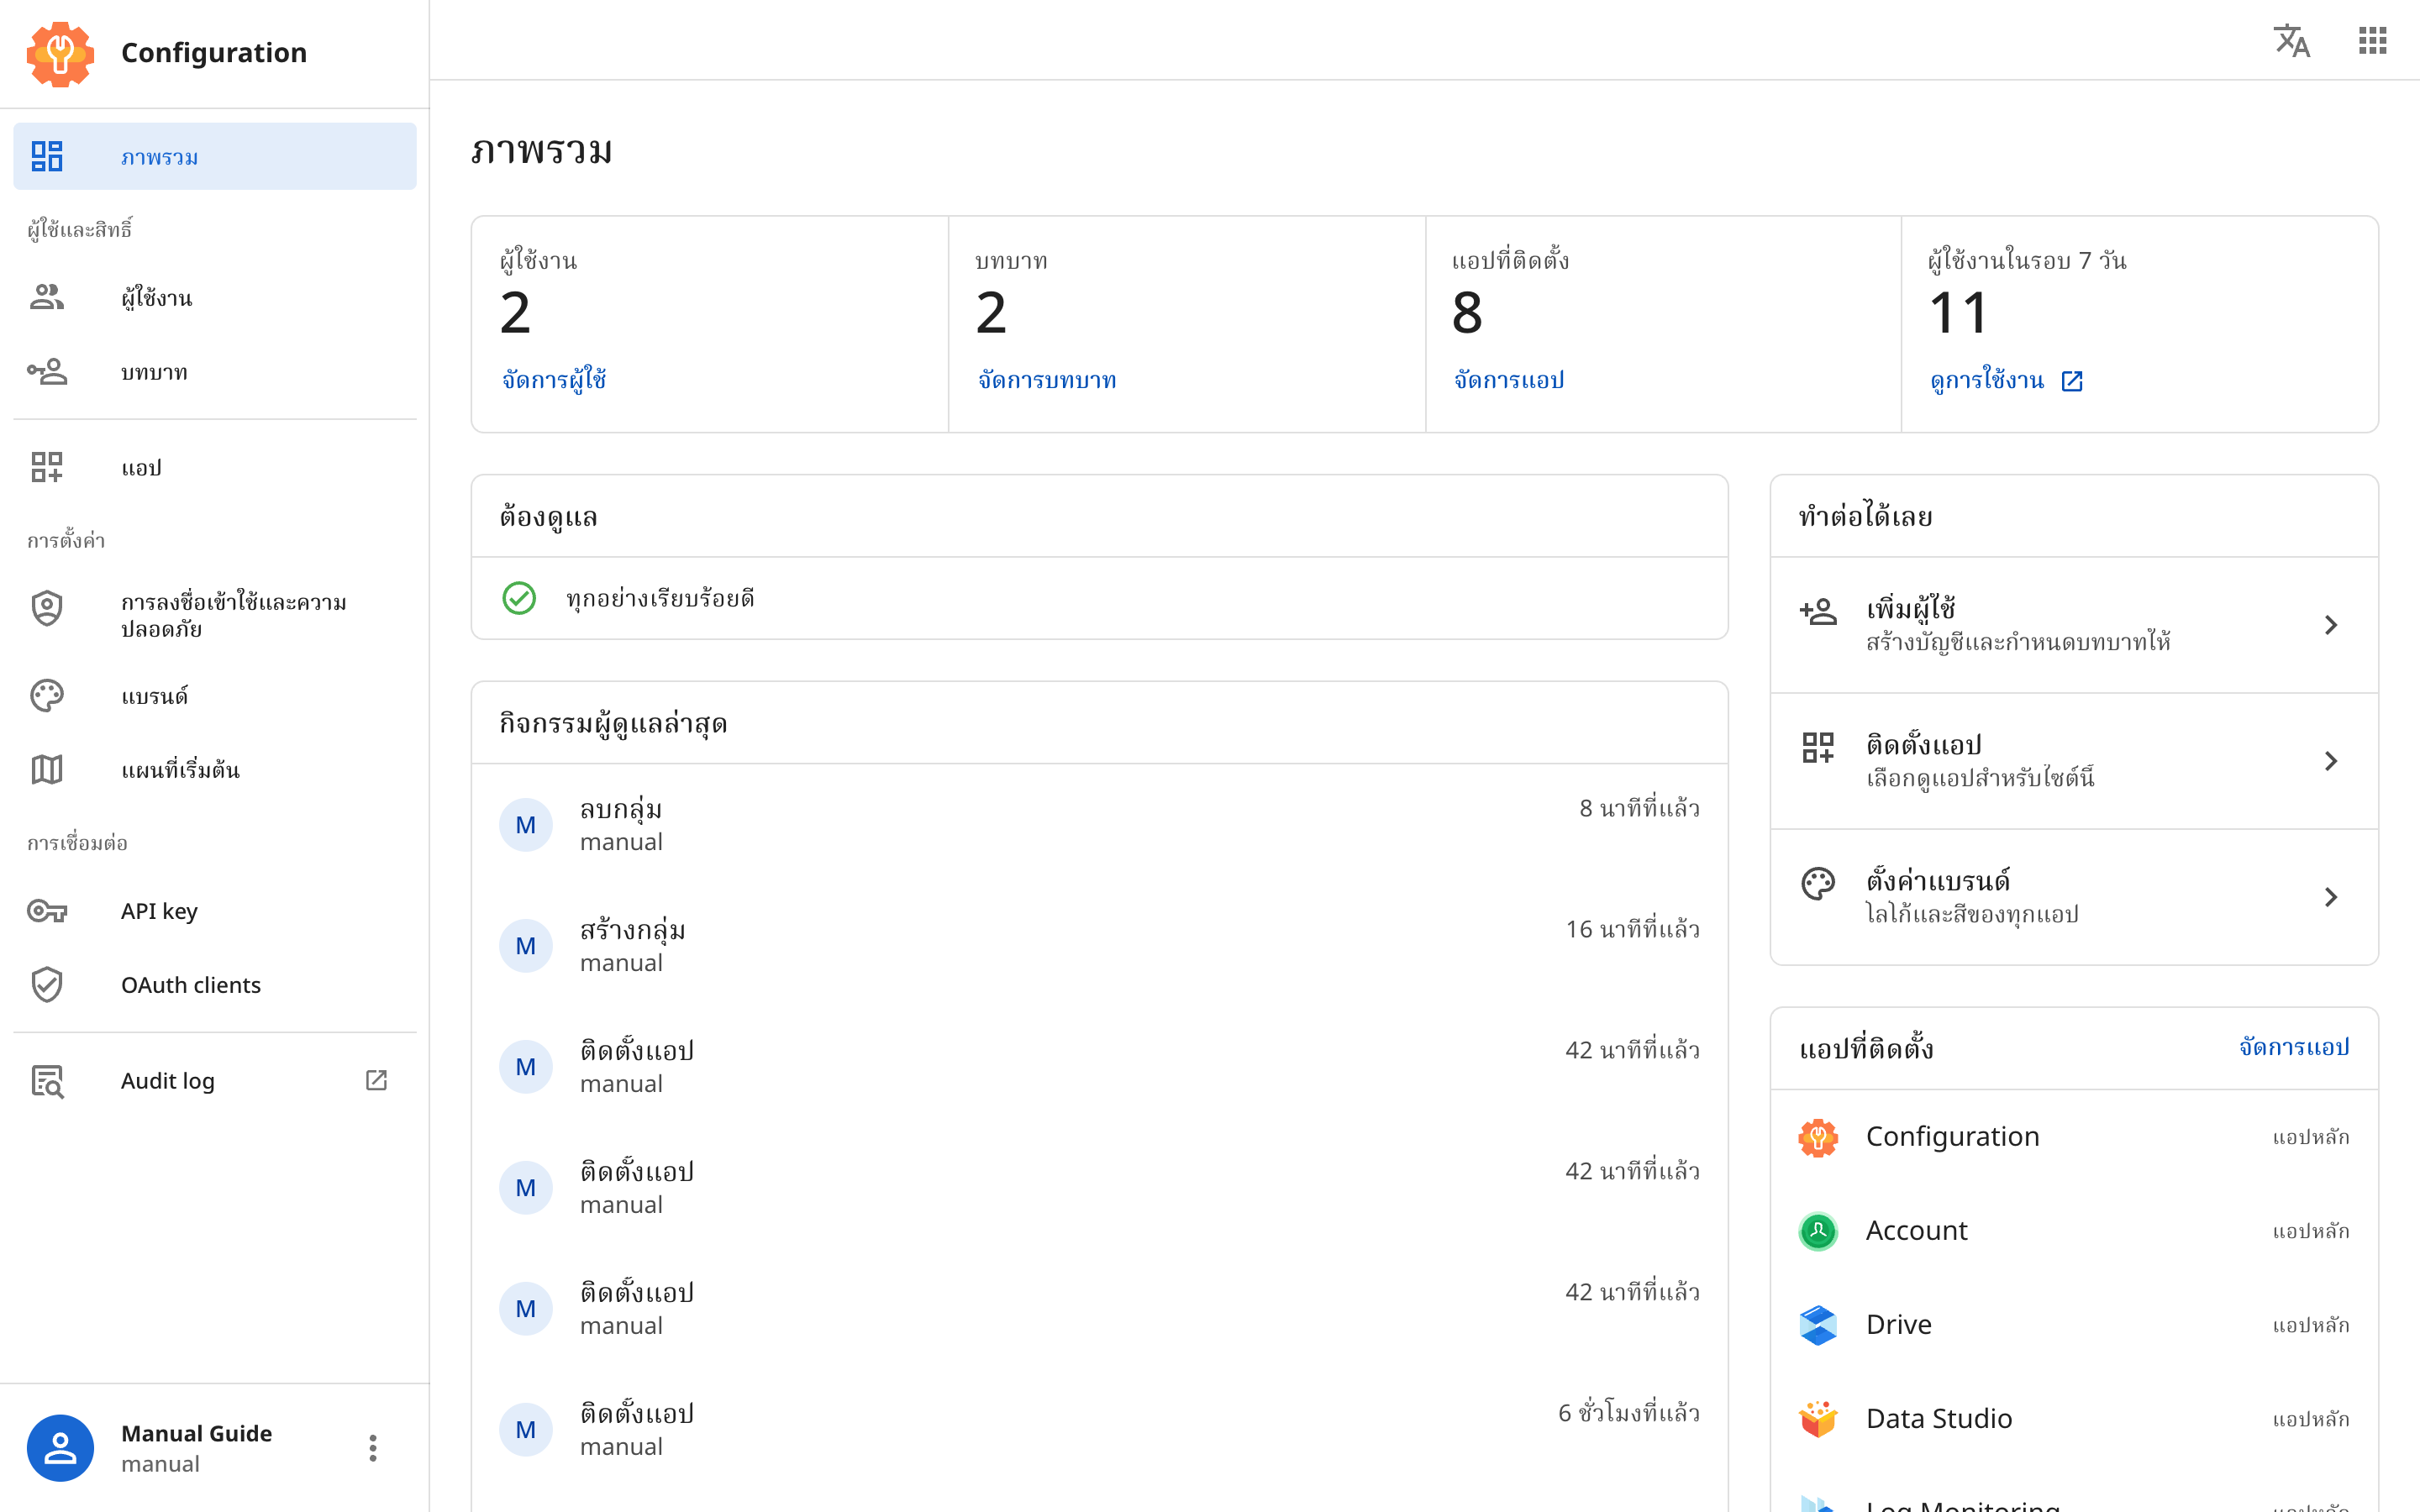2420x1512 pixels.
Task: Click the palette icon next to แบรนด์
Action: (47, 695)
